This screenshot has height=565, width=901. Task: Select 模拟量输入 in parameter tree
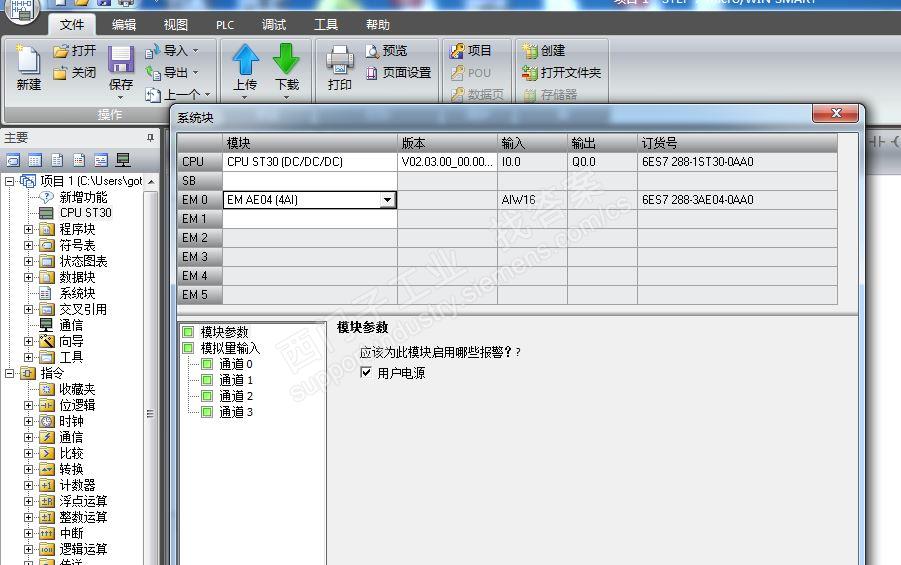coord(230,348)
